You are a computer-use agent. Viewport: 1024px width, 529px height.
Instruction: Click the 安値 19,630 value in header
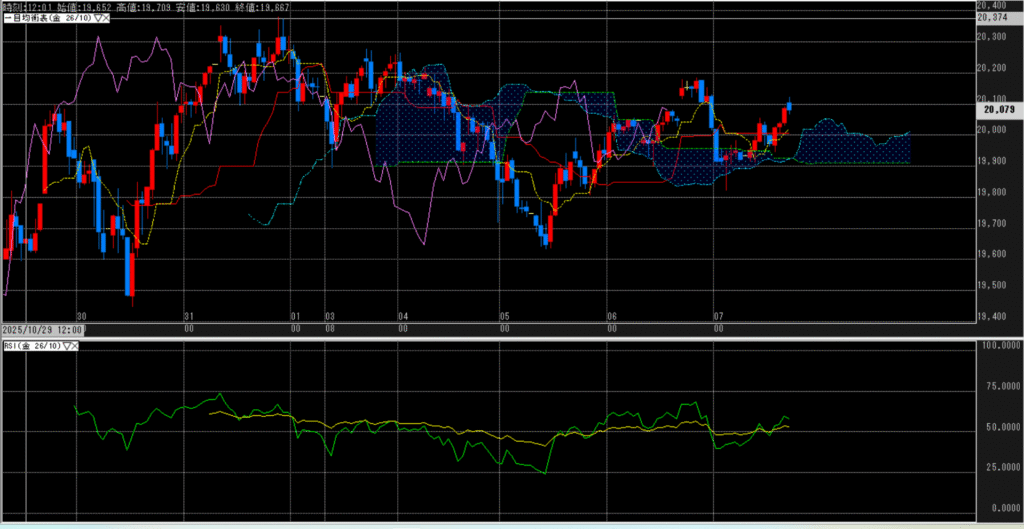tap(207, 6)
